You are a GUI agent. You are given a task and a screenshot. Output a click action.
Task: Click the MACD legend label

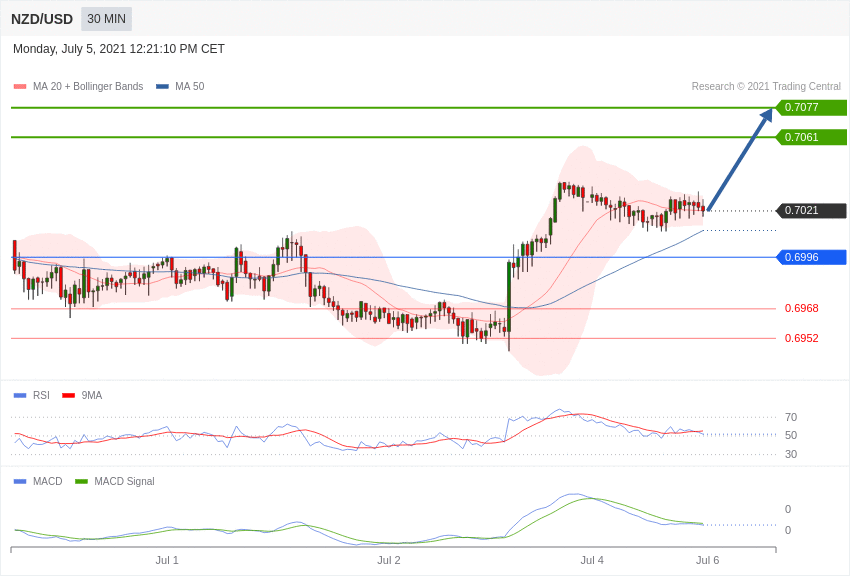pos(48,481)
